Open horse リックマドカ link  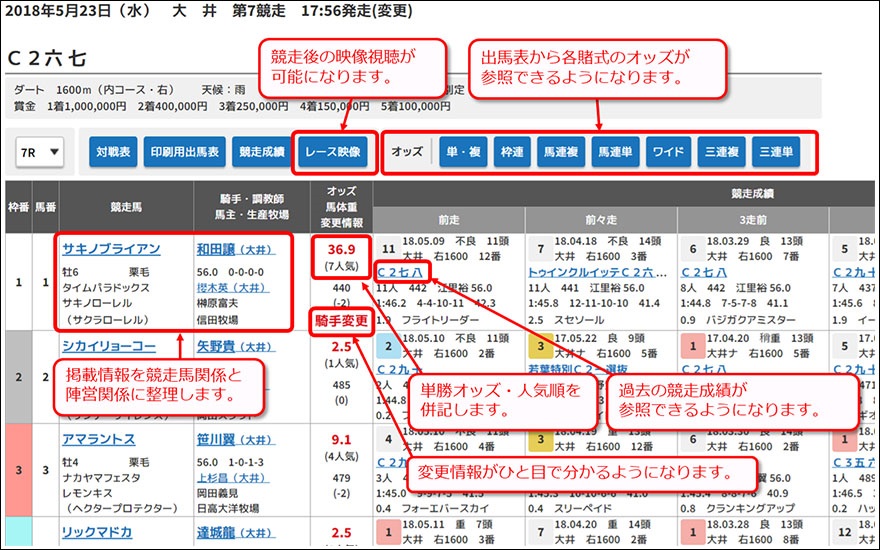(100, 534)
